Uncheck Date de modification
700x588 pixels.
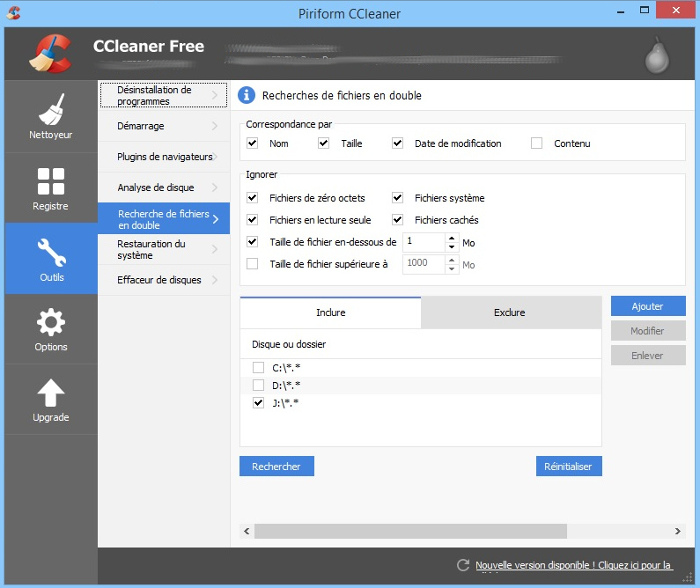point(397,143)
